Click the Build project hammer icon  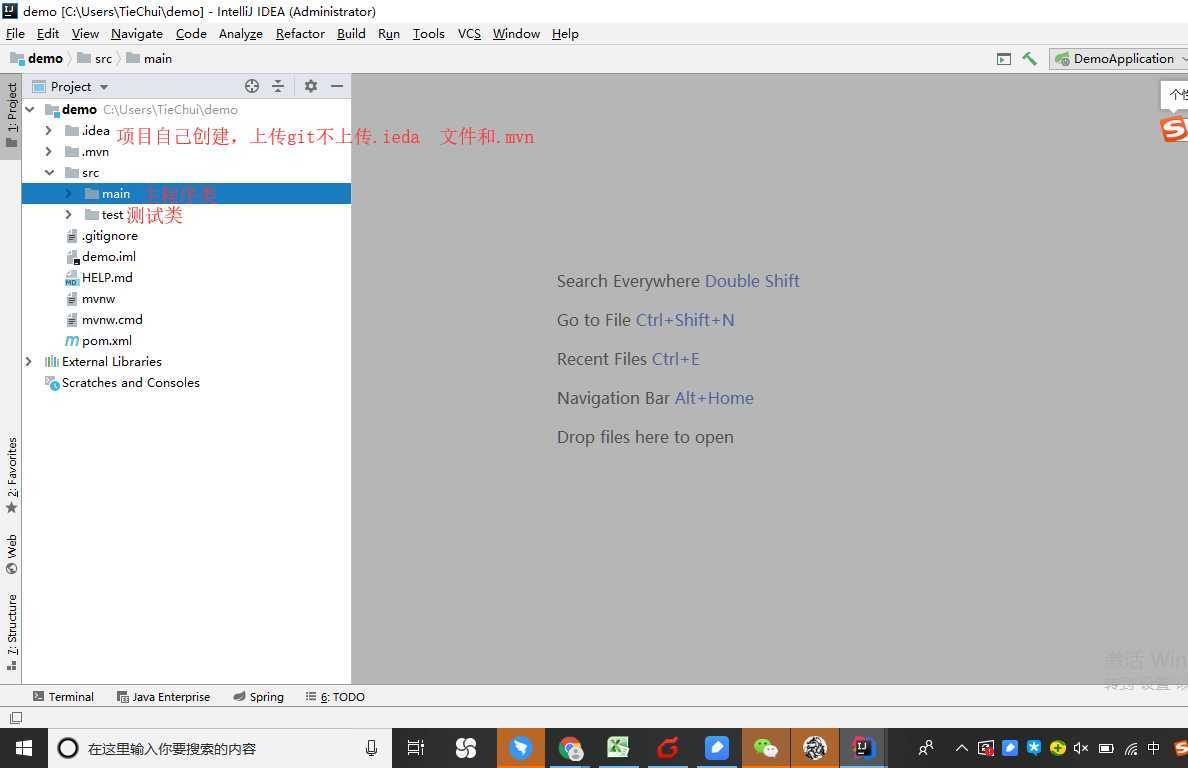click(x=1029, y=58)
